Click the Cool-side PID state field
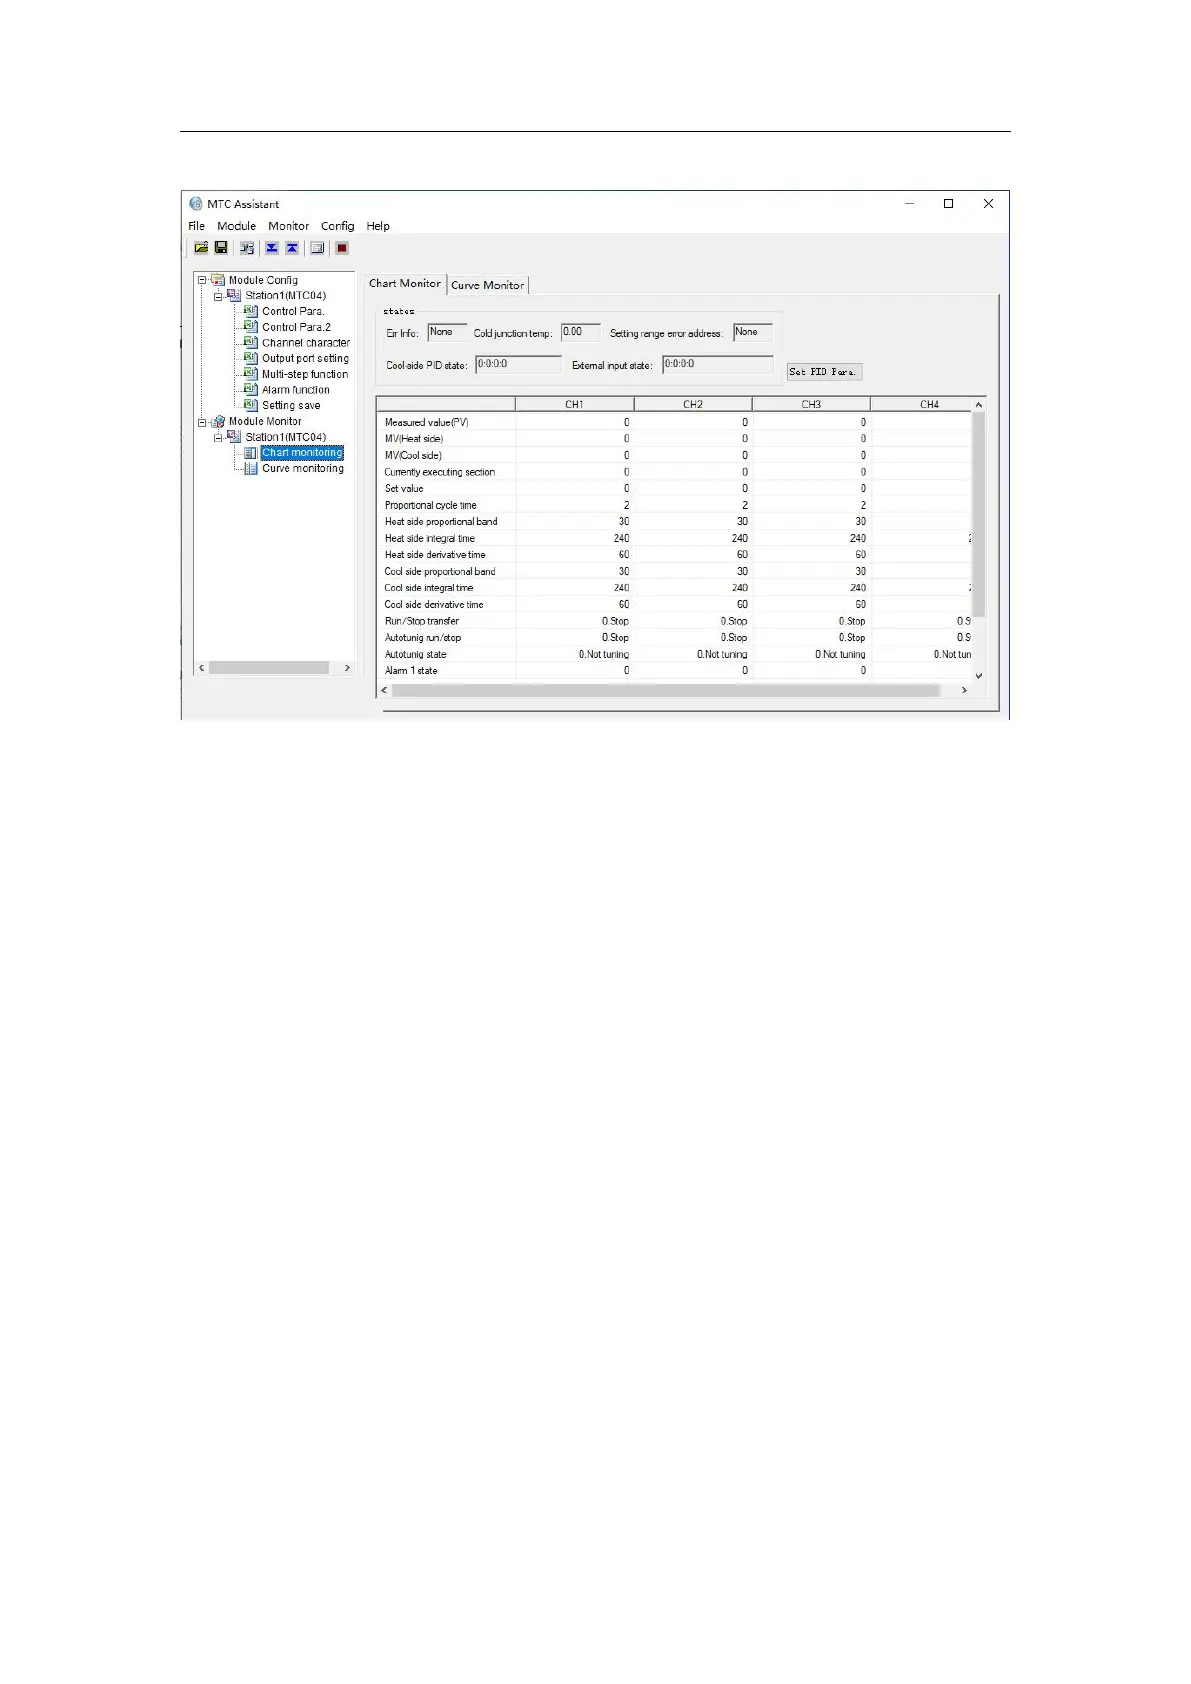The image size is (1191, 1684). click(518, 364)
